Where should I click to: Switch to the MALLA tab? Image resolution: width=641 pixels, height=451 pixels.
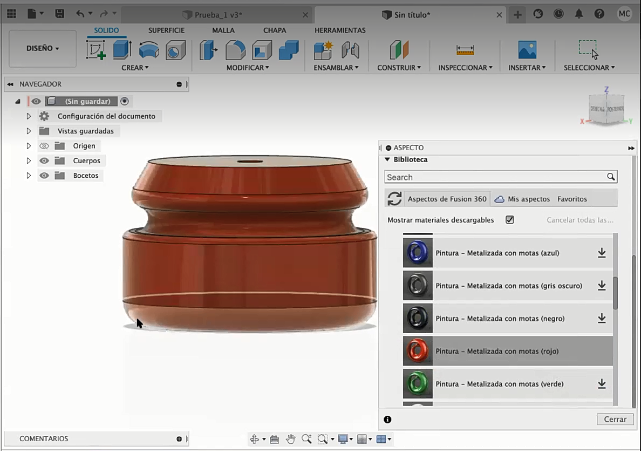[x=223, y=30]
